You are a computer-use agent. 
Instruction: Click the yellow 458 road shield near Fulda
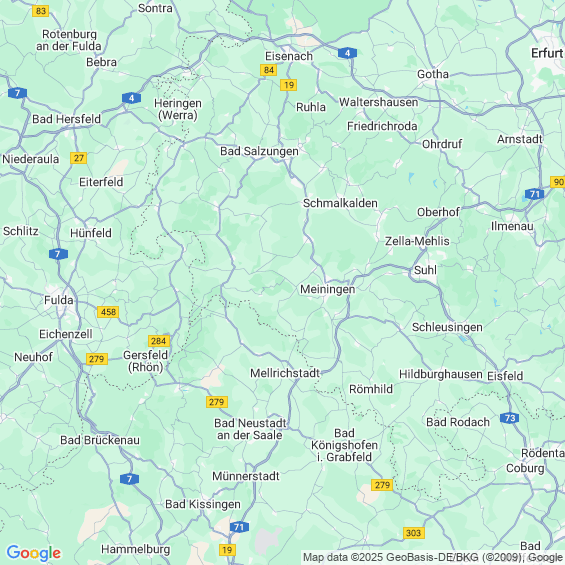(x=108, y=312)
